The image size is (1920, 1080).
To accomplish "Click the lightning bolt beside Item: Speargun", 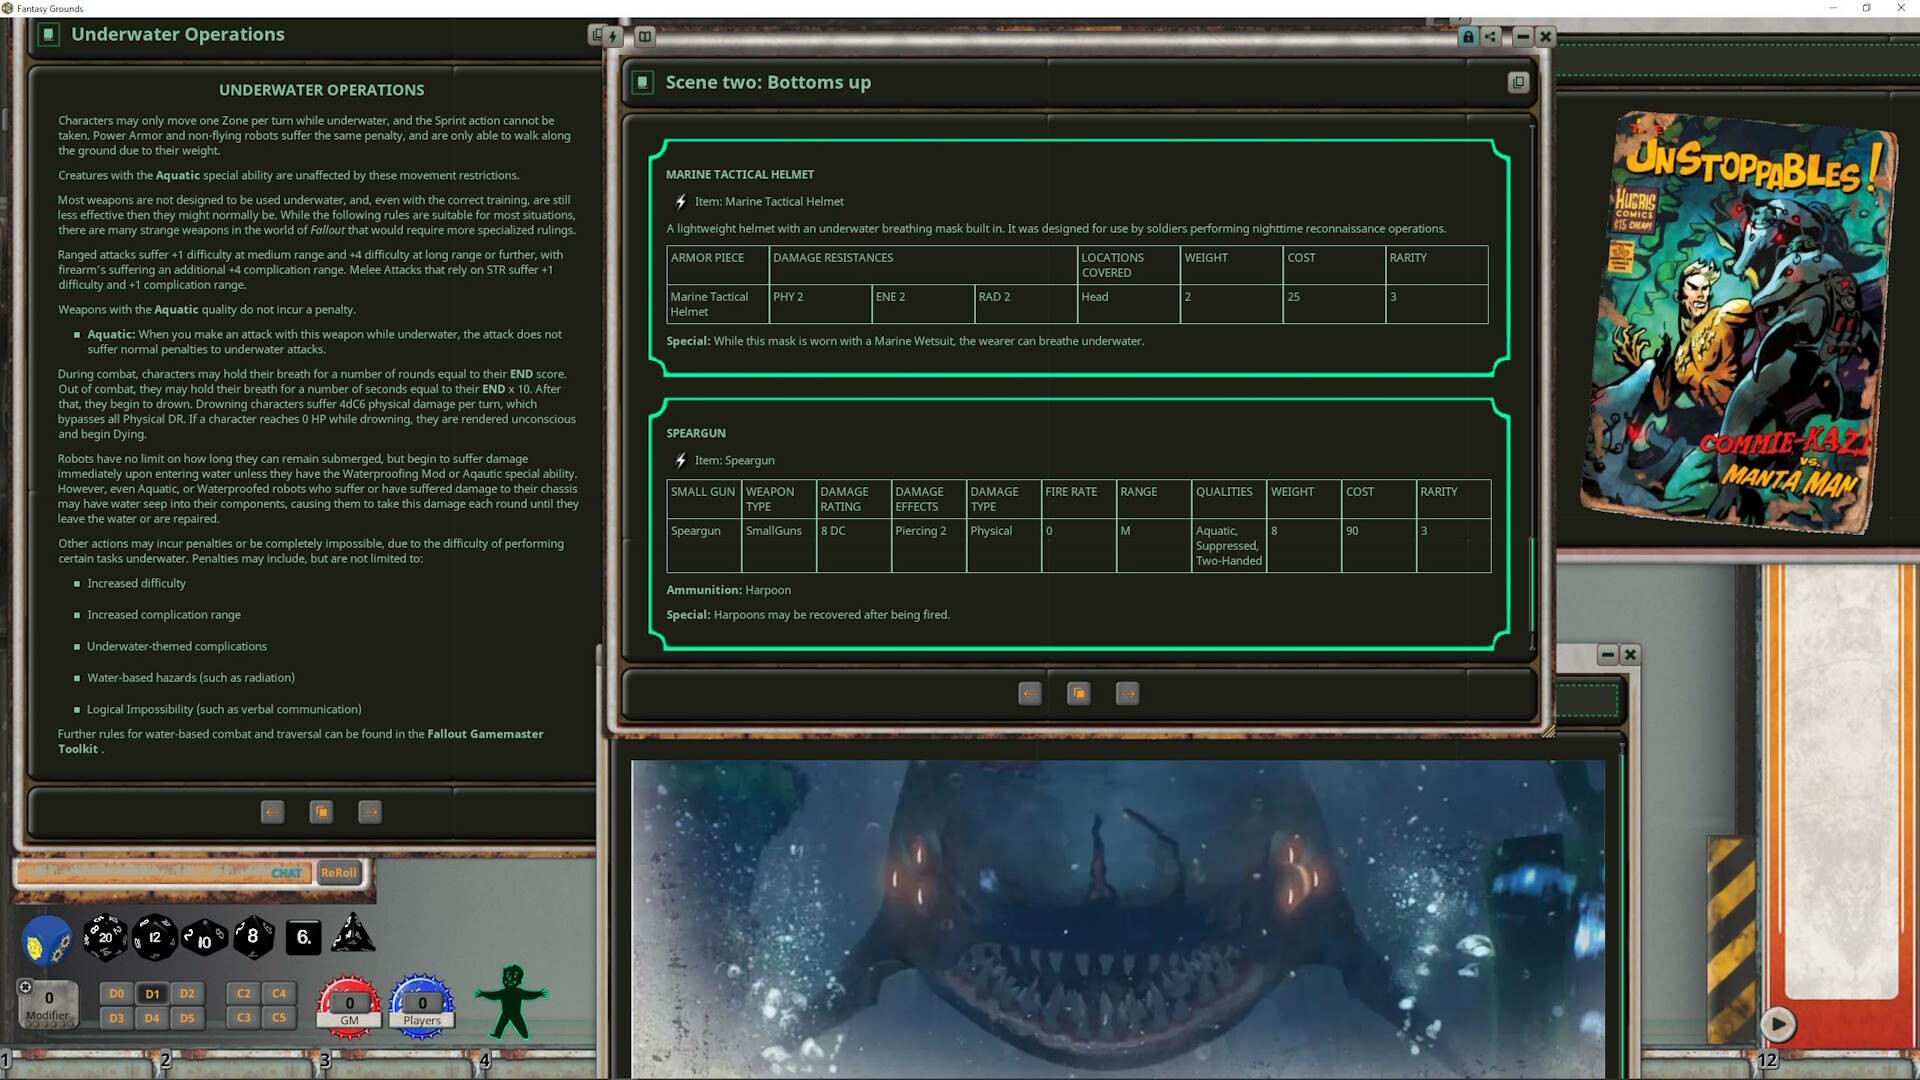I will (x=679, y=460).
